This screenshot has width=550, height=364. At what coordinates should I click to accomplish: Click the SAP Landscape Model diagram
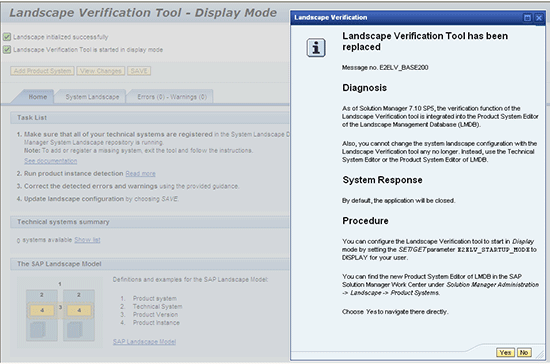click(x=60, y=312)
